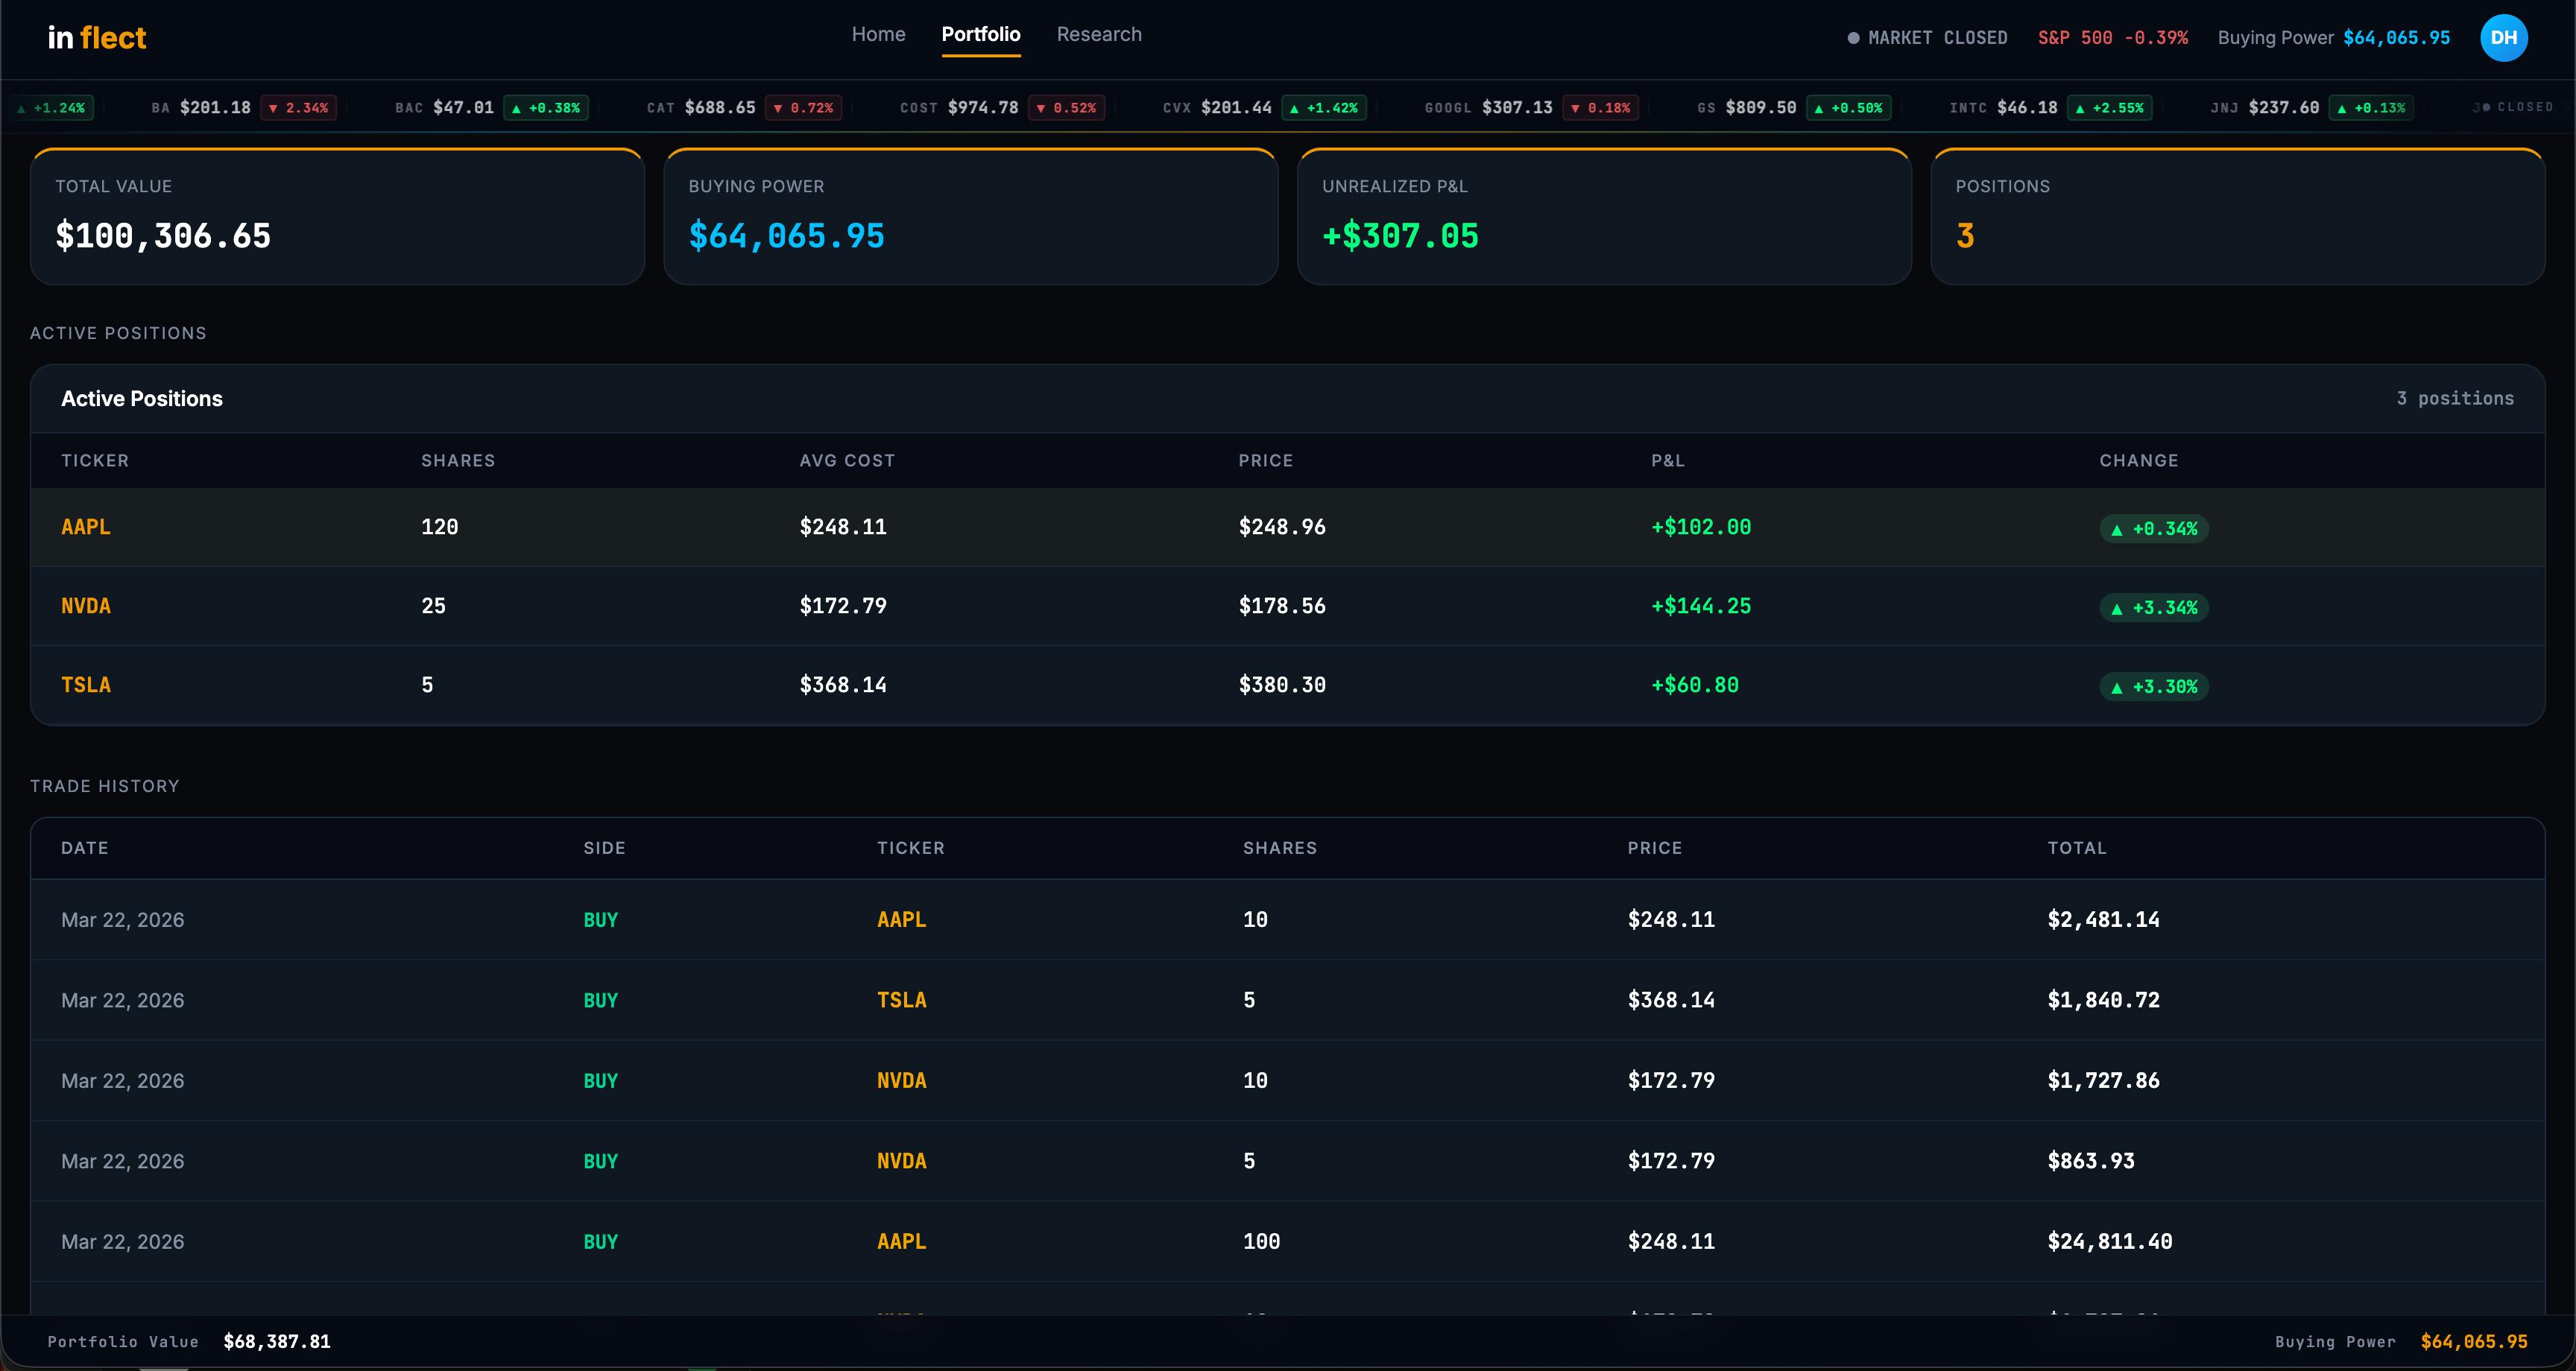
Task: Open the DH user avatar menu
Action: point(2503,38)
